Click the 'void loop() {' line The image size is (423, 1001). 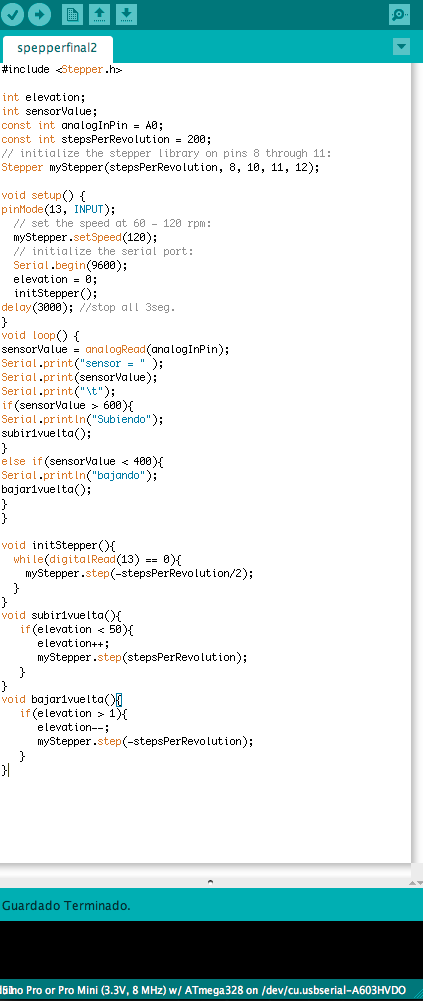(x=40, y=336)
